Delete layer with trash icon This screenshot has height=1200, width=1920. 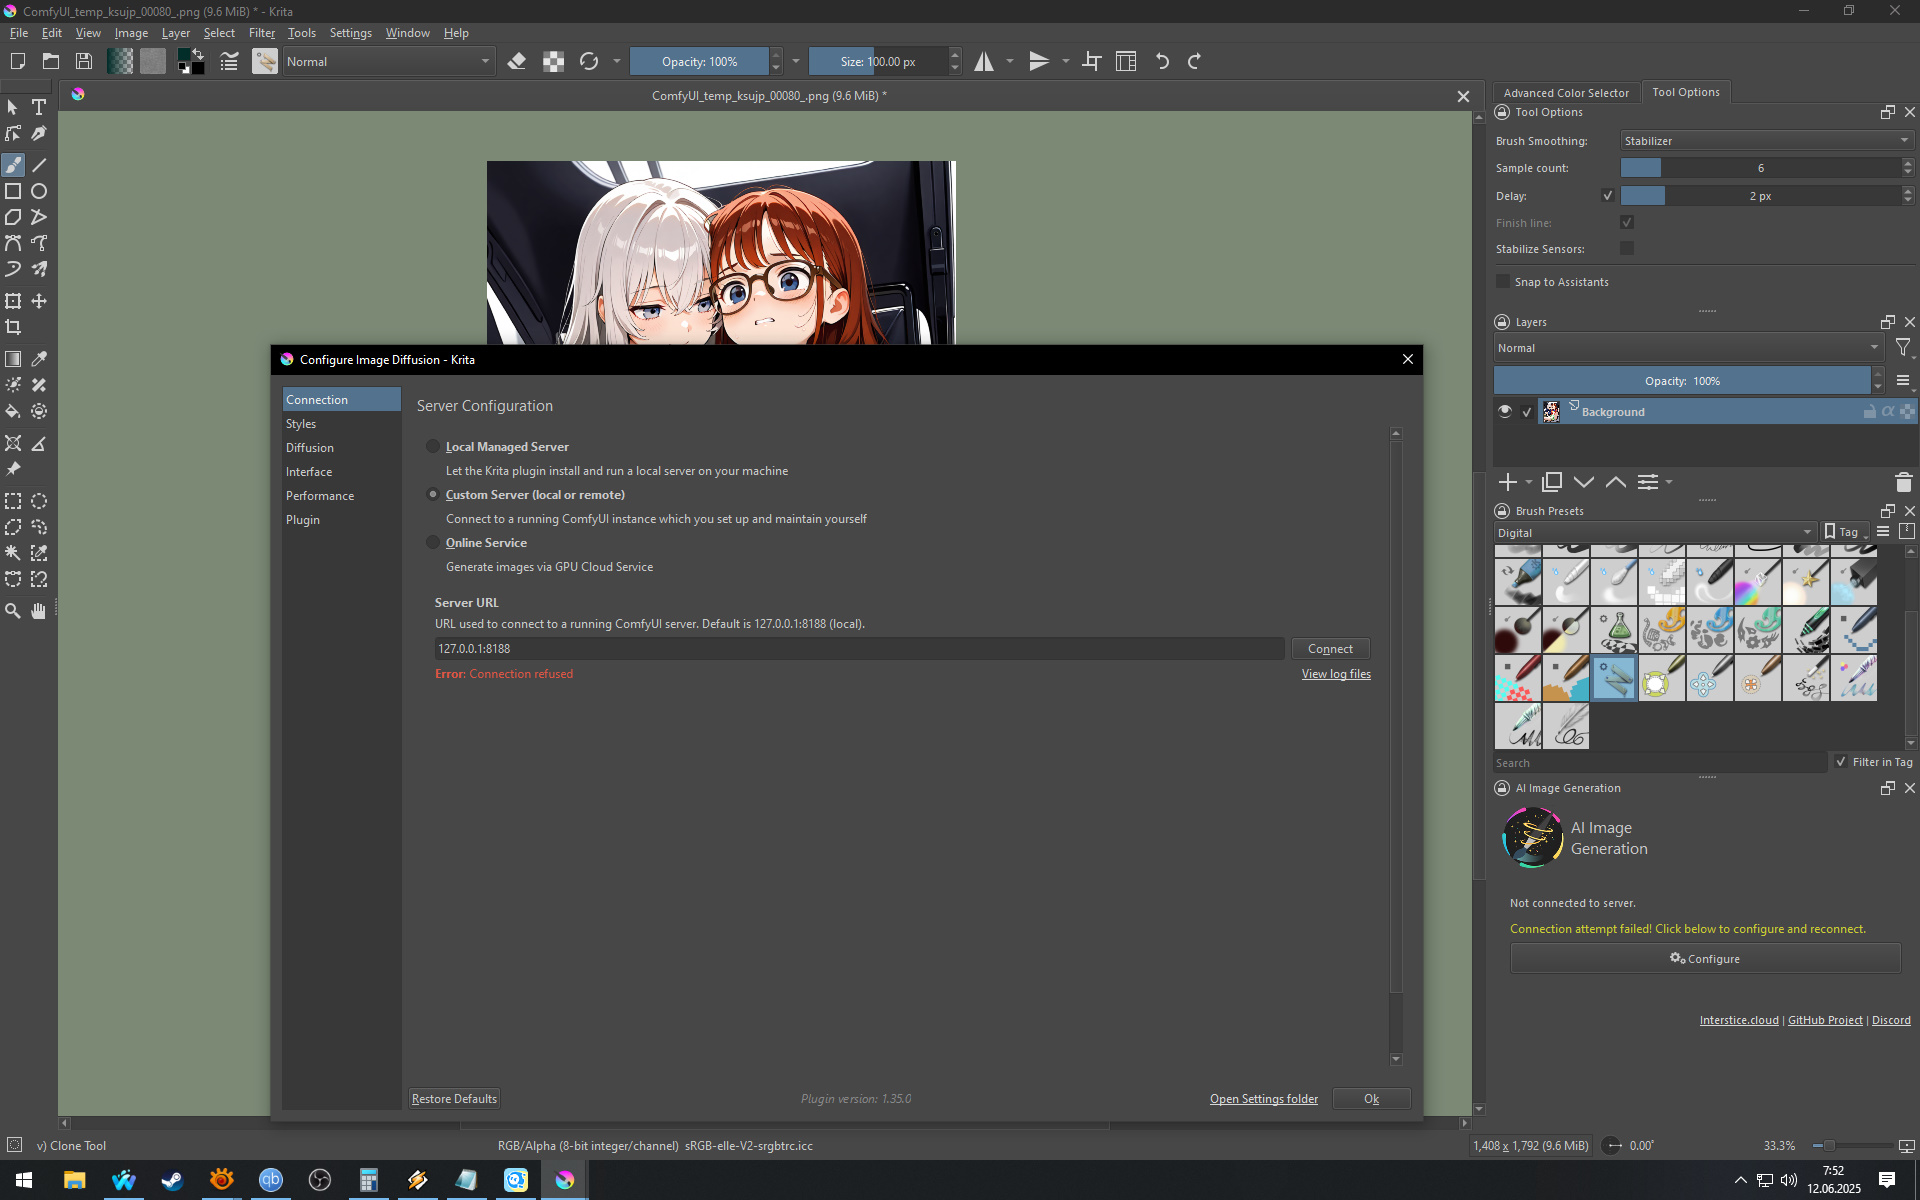click(x=1903, y=482)
